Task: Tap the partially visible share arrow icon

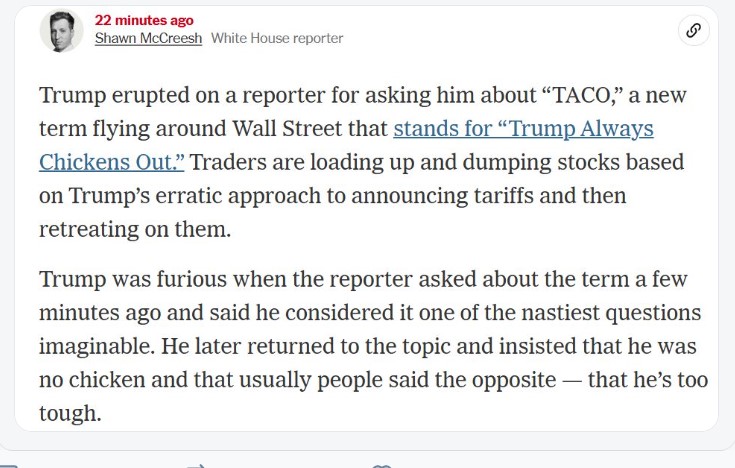Action: 196,466
